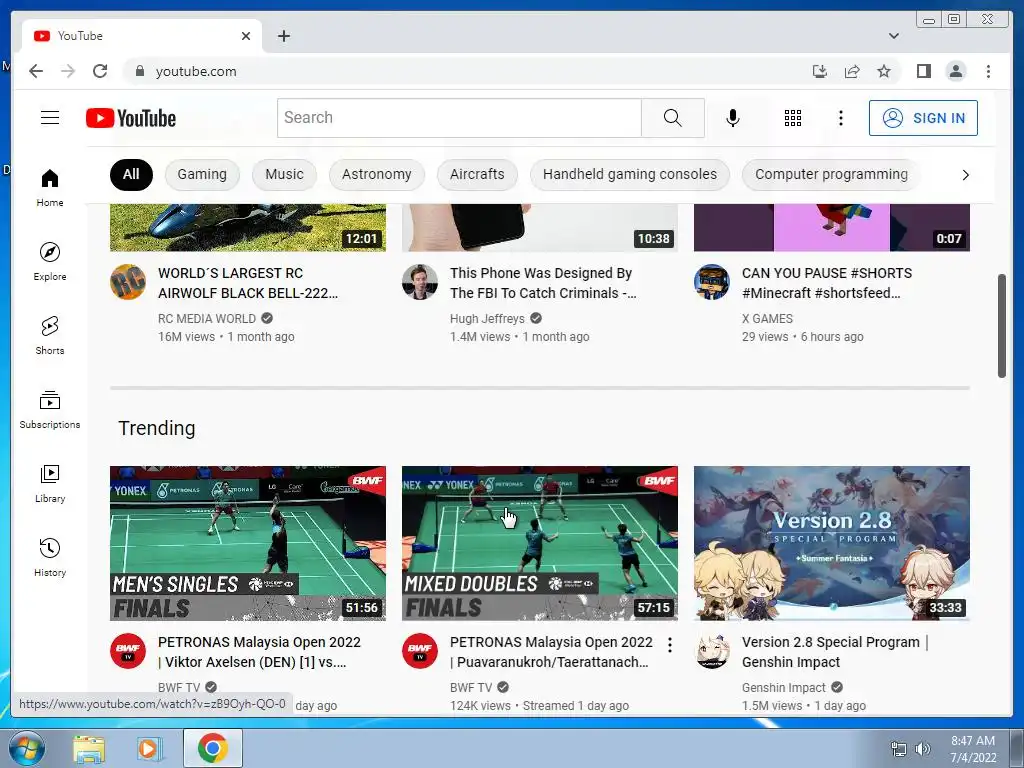Open action menu for Mixed Doubles video
The width and height of the screenshot is (1024, 768).
point(669,645)
